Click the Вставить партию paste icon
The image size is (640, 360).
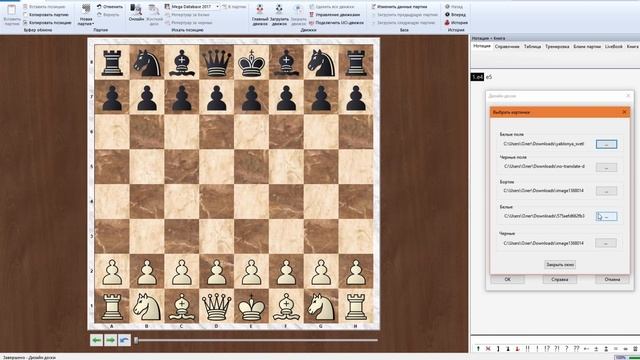11,11
